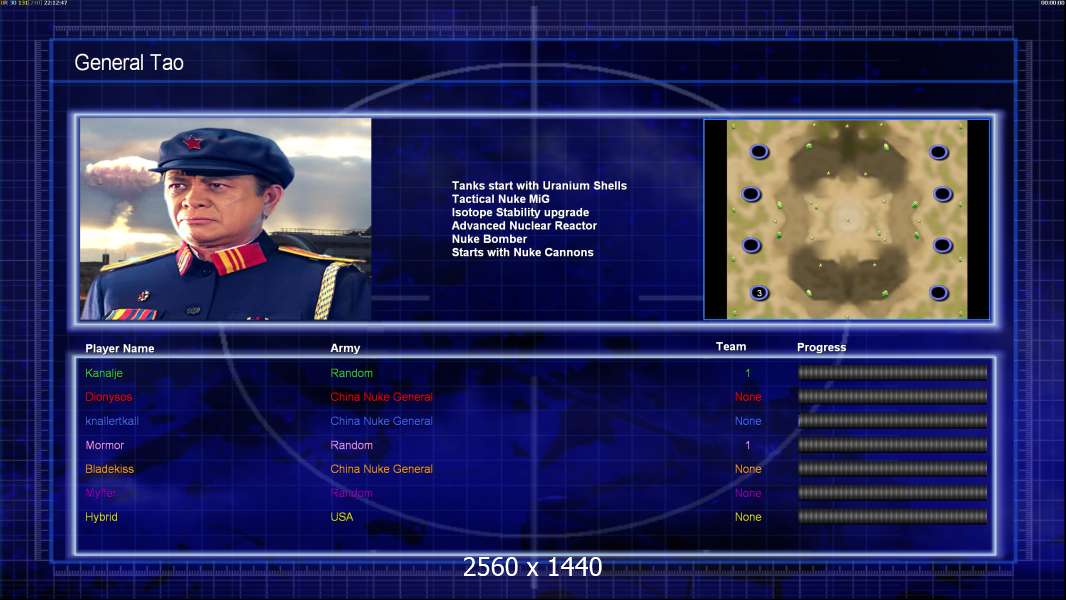Click Myffer's 'Random' army entry

[x=351, y=493]
